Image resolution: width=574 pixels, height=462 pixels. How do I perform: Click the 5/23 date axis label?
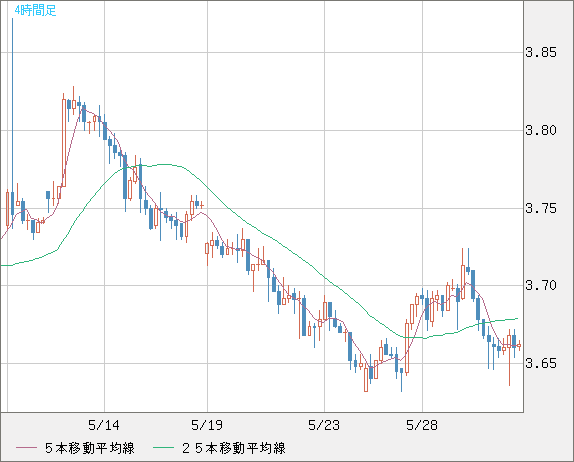(324, 425)
